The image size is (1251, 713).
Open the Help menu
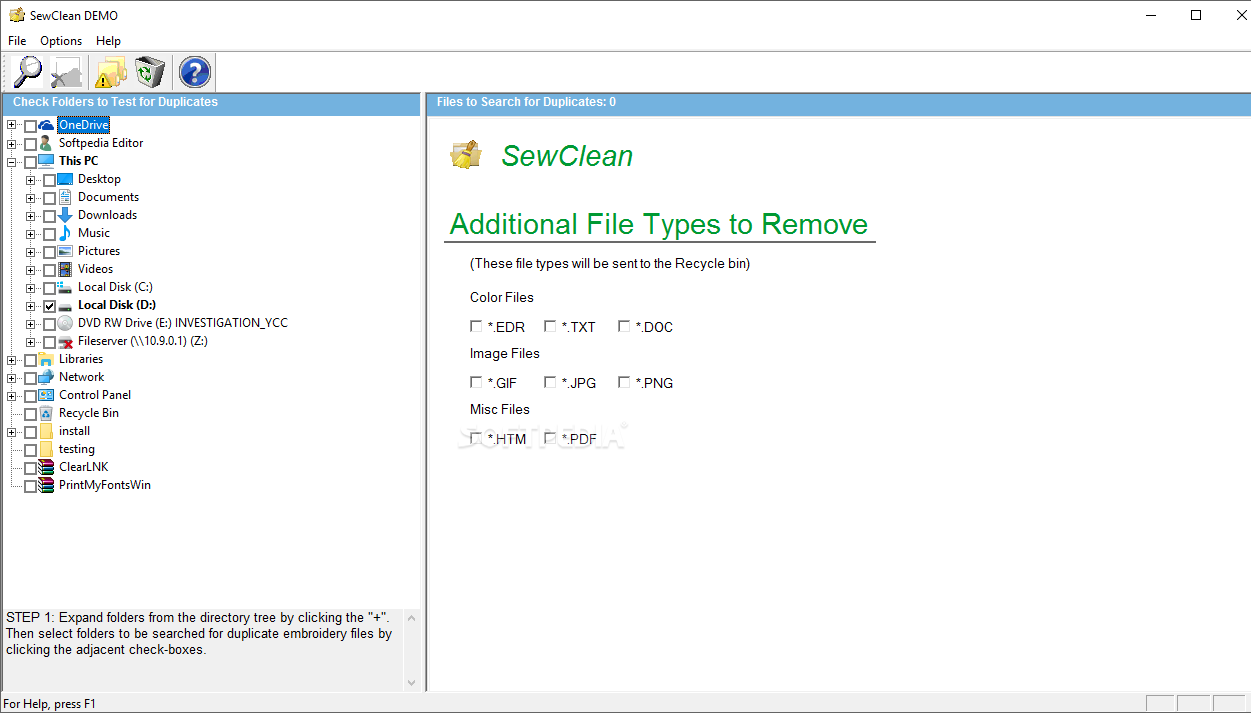pos(108,41)
